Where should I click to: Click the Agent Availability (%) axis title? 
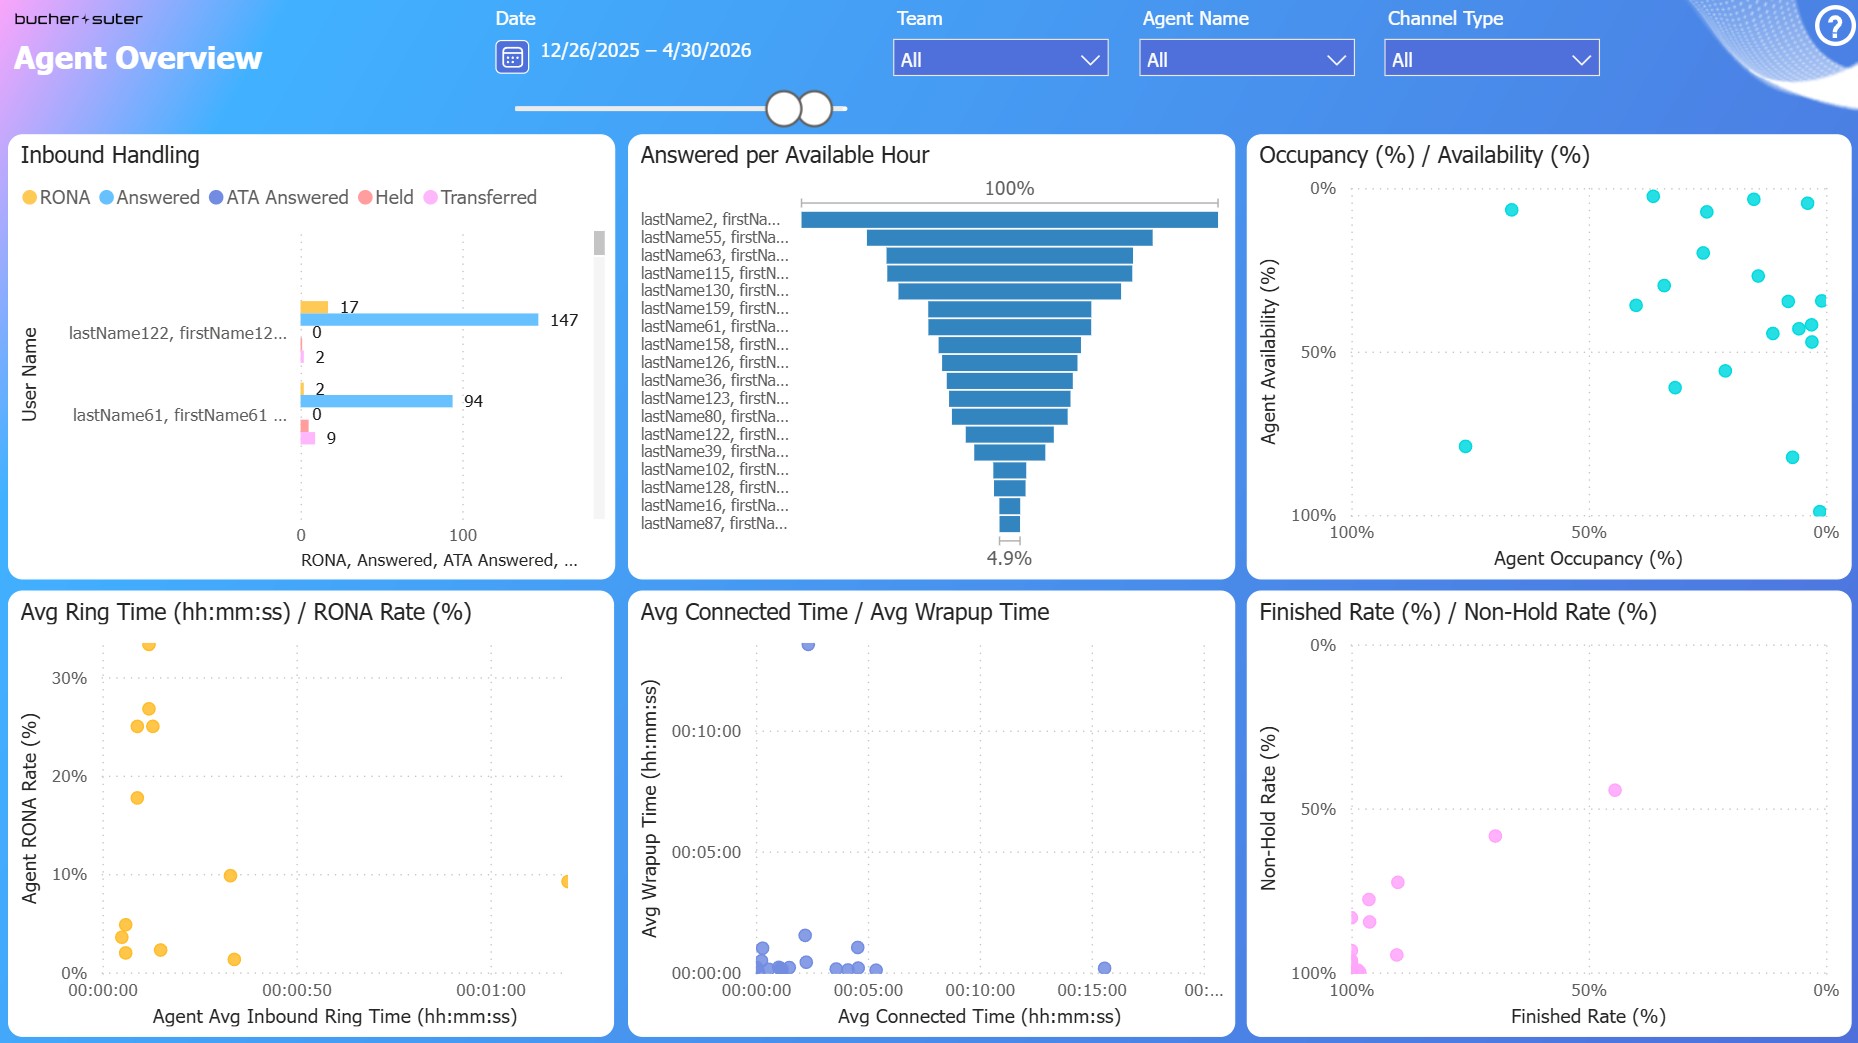(1269, 351)
